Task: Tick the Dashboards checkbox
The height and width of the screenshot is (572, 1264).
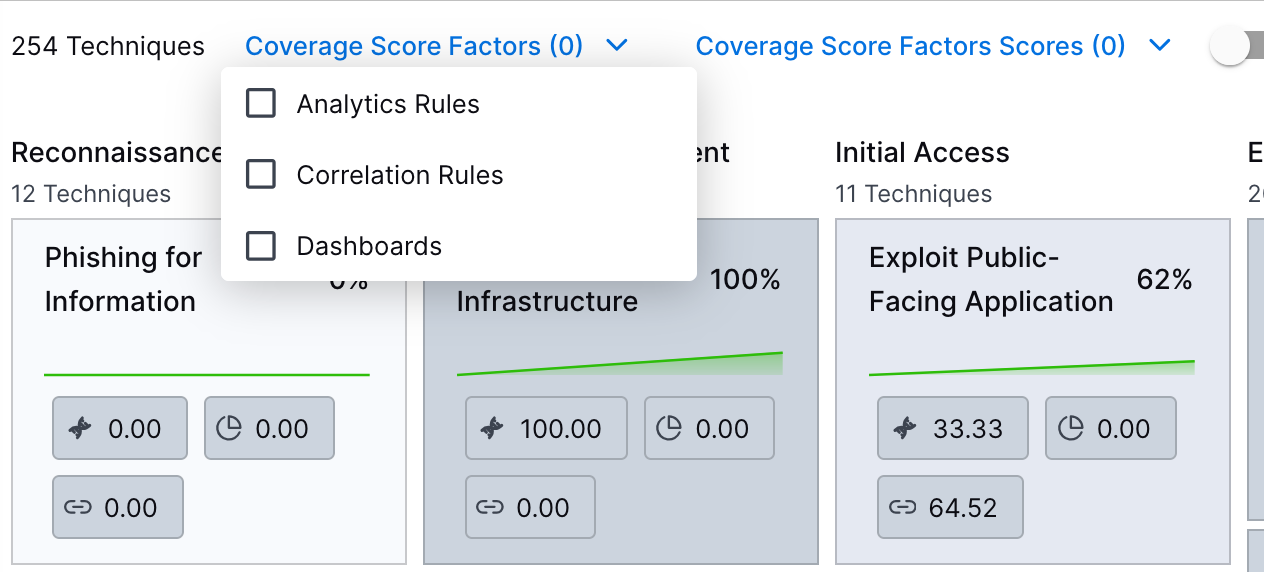Action: click(x=261, y=246)
